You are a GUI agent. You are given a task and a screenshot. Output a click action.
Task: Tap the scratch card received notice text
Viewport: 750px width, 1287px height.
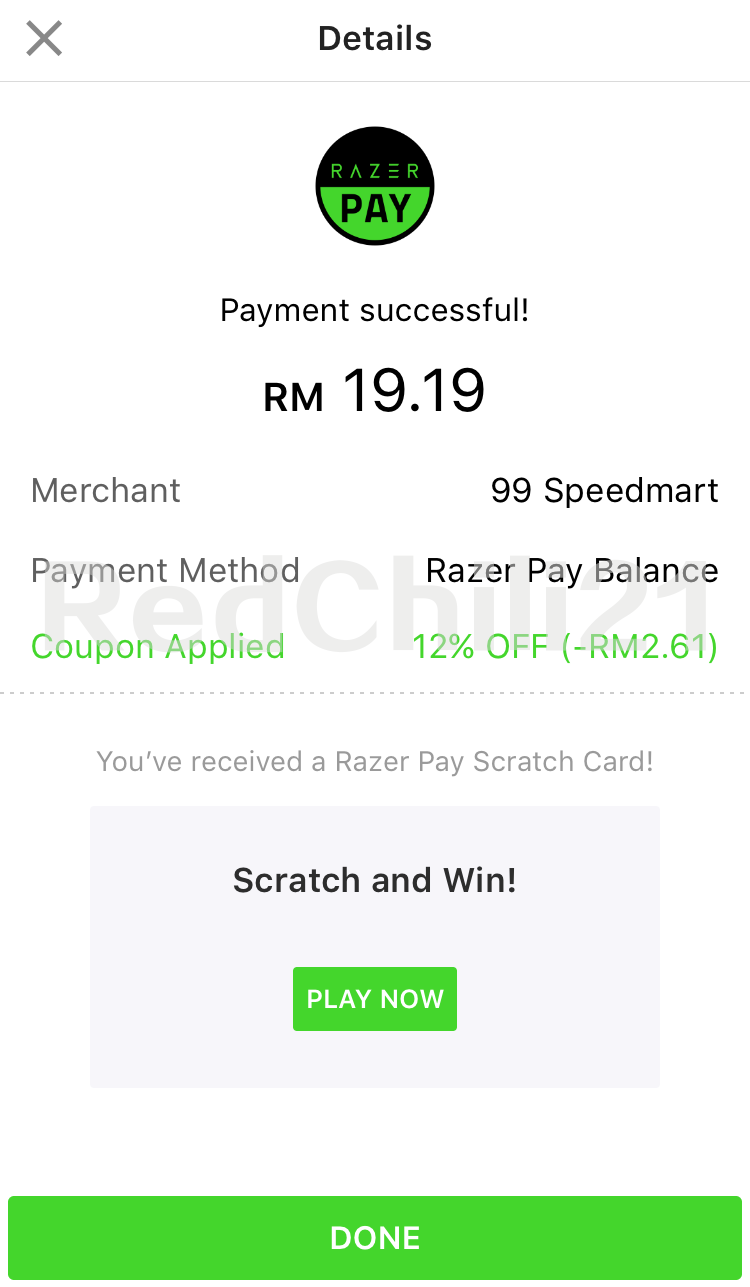coord(375,762)
